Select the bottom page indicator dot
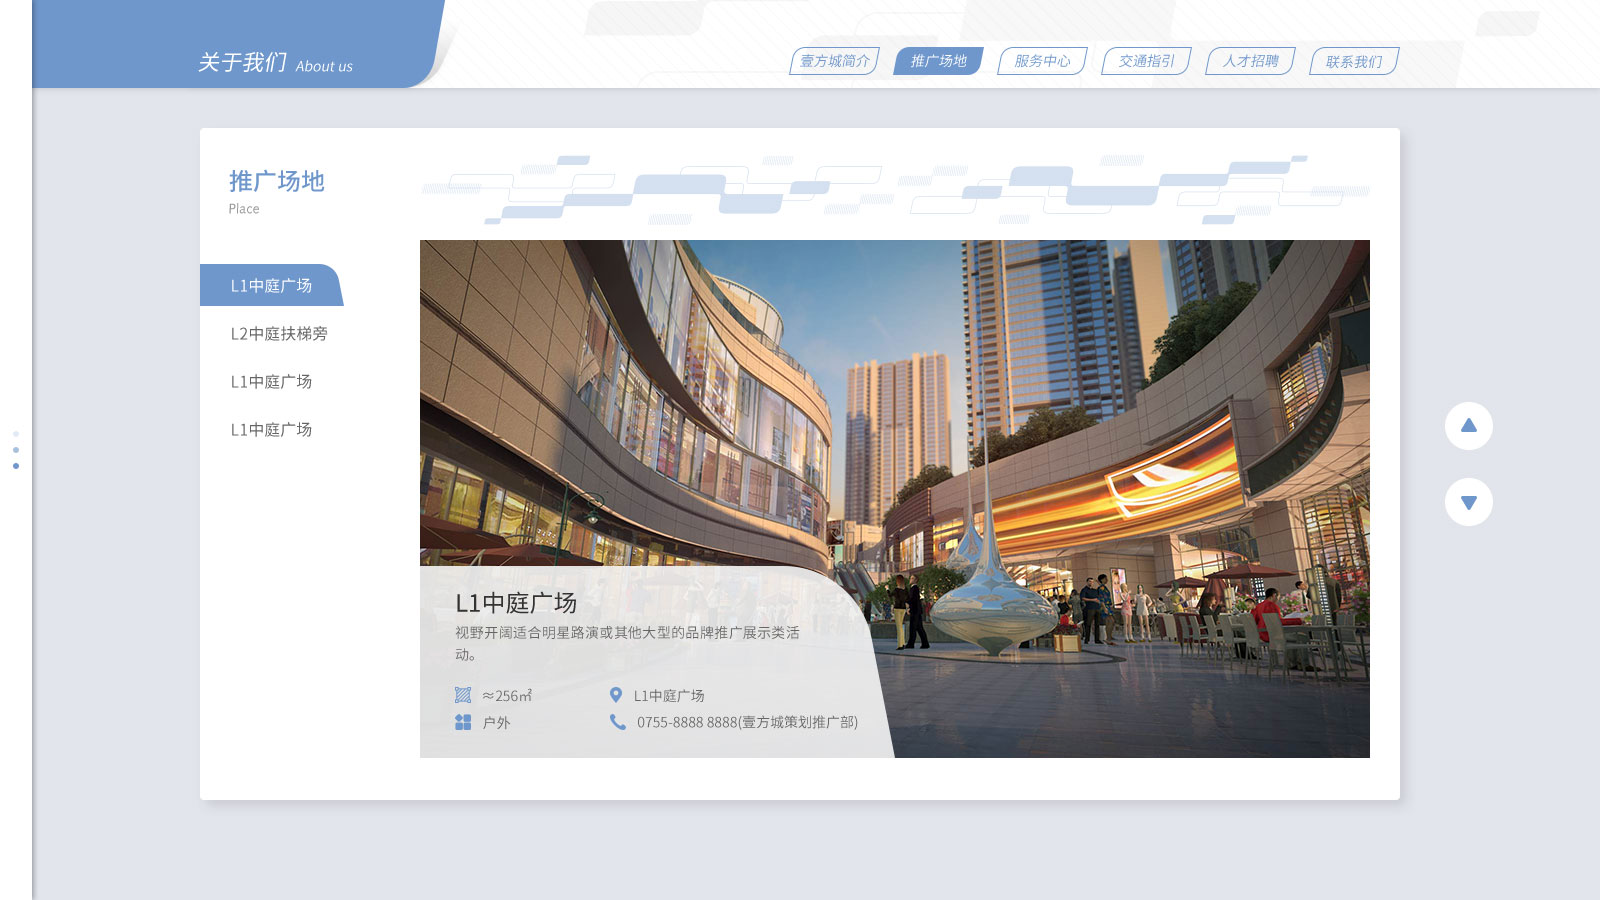Viewport: 1600px width, 900px height. point(16,466)
